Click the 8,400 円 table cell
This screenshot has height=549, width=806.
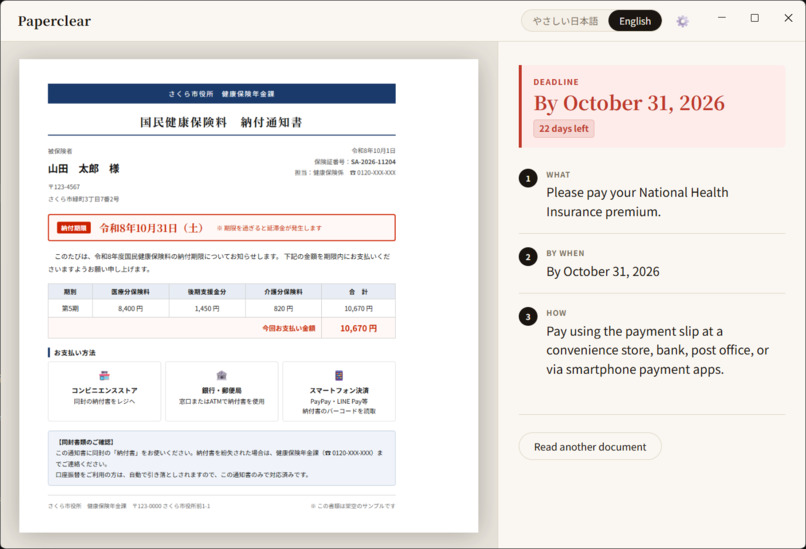[x=131, y=308]
